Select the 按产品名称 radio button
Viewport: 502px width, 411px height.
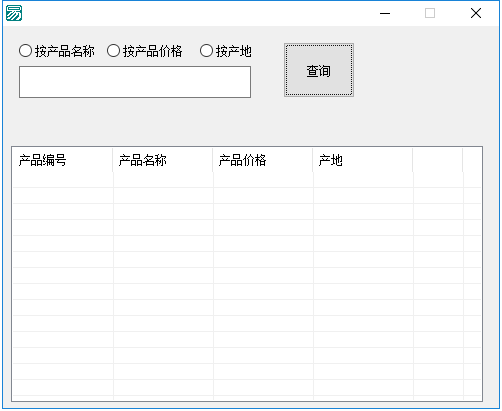point(57,51)
